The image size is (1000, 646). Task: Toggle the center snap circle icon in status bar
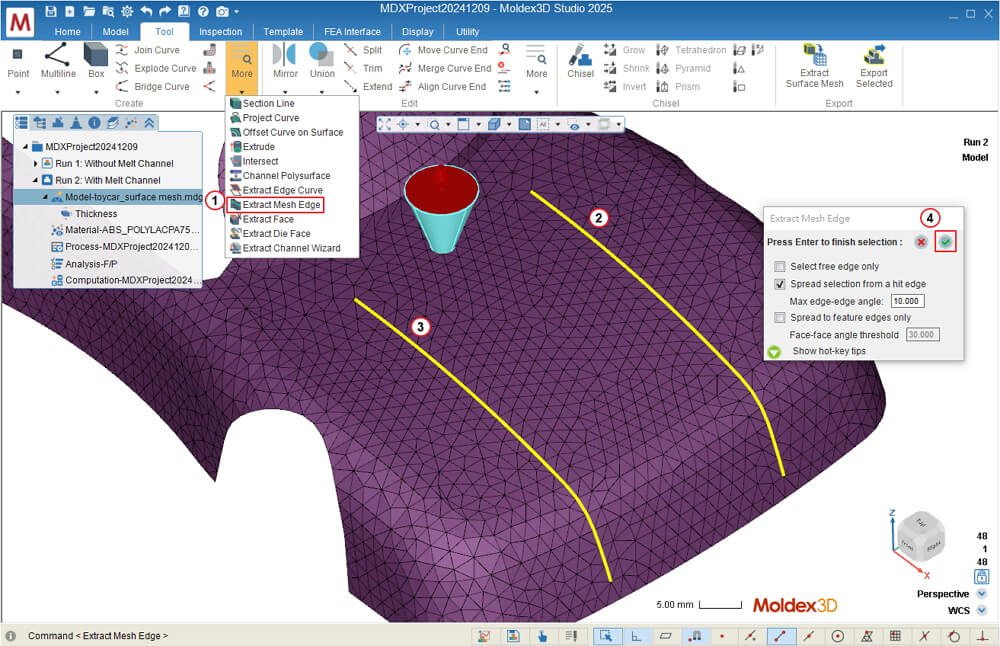pyautogui.click(x=838, y=636)
